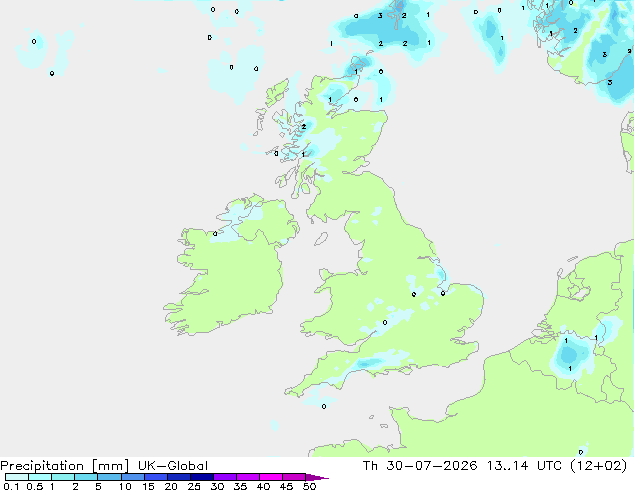Viewport: 634px width, 490px height.
Task: Click the lightest 0.1 mm legend swatch
Action: pos(17,477)
